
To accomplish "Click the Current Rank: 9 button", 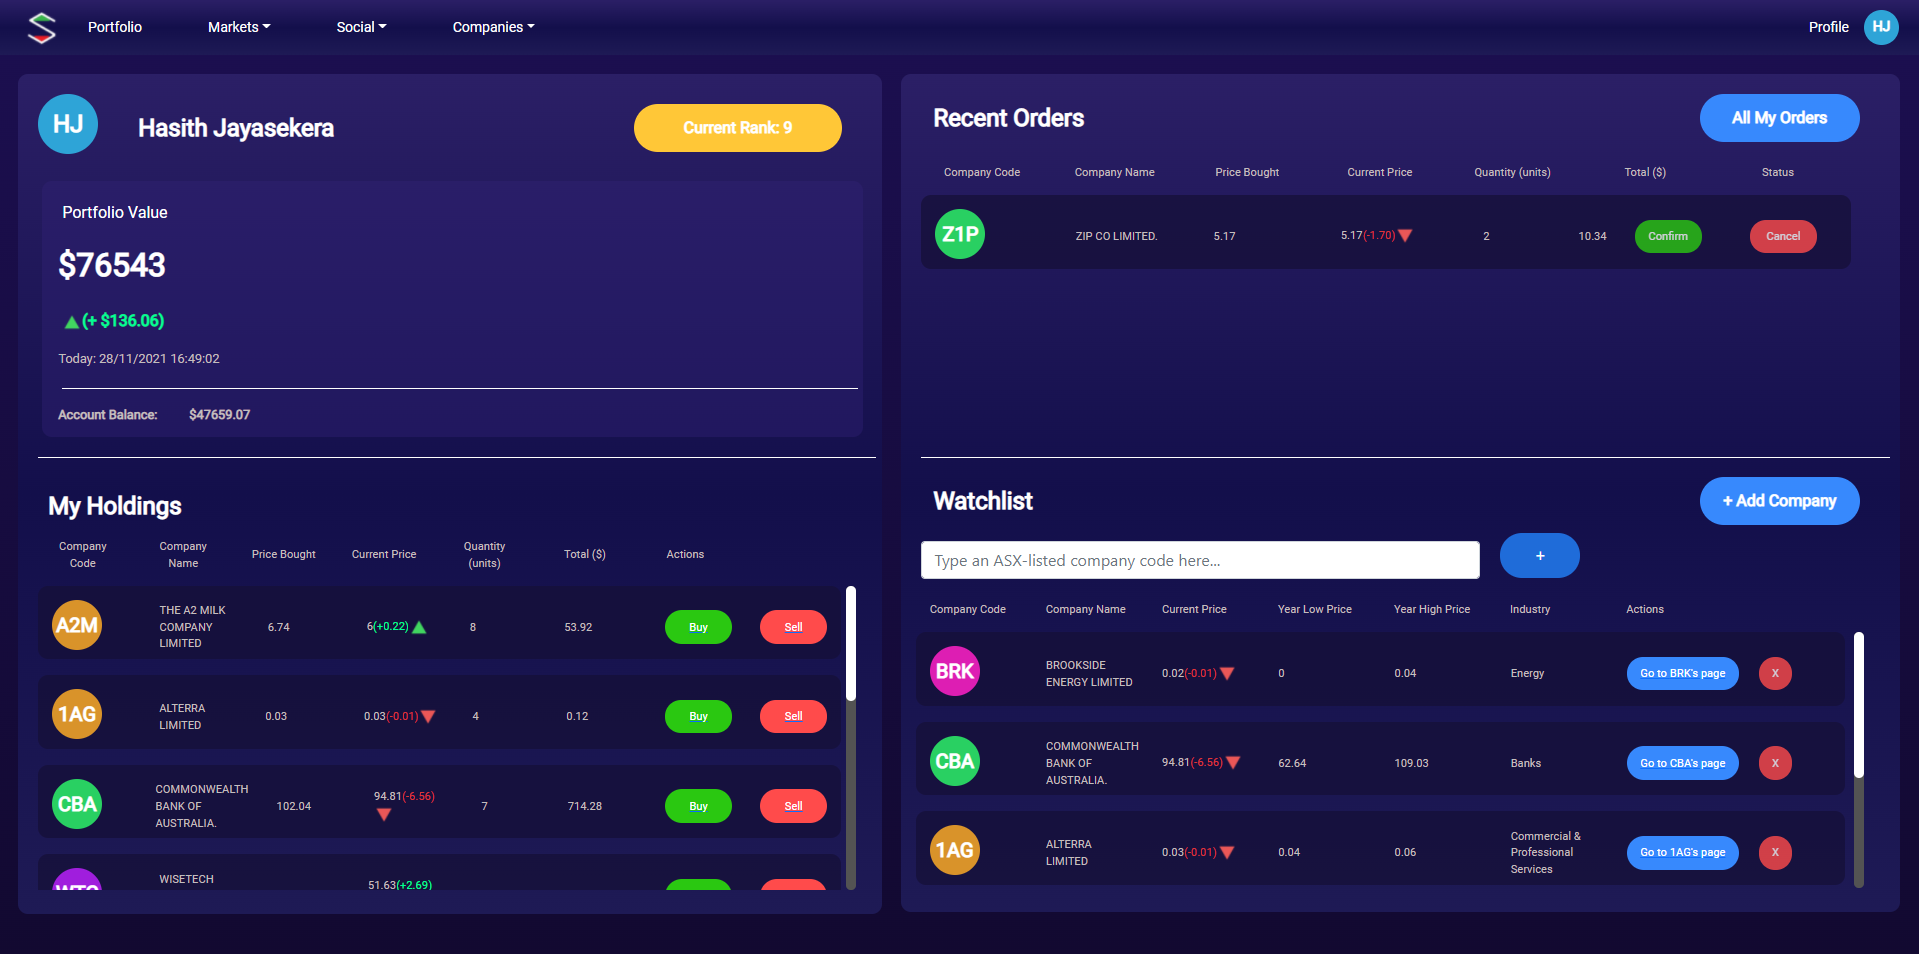I will pos(738,128).
